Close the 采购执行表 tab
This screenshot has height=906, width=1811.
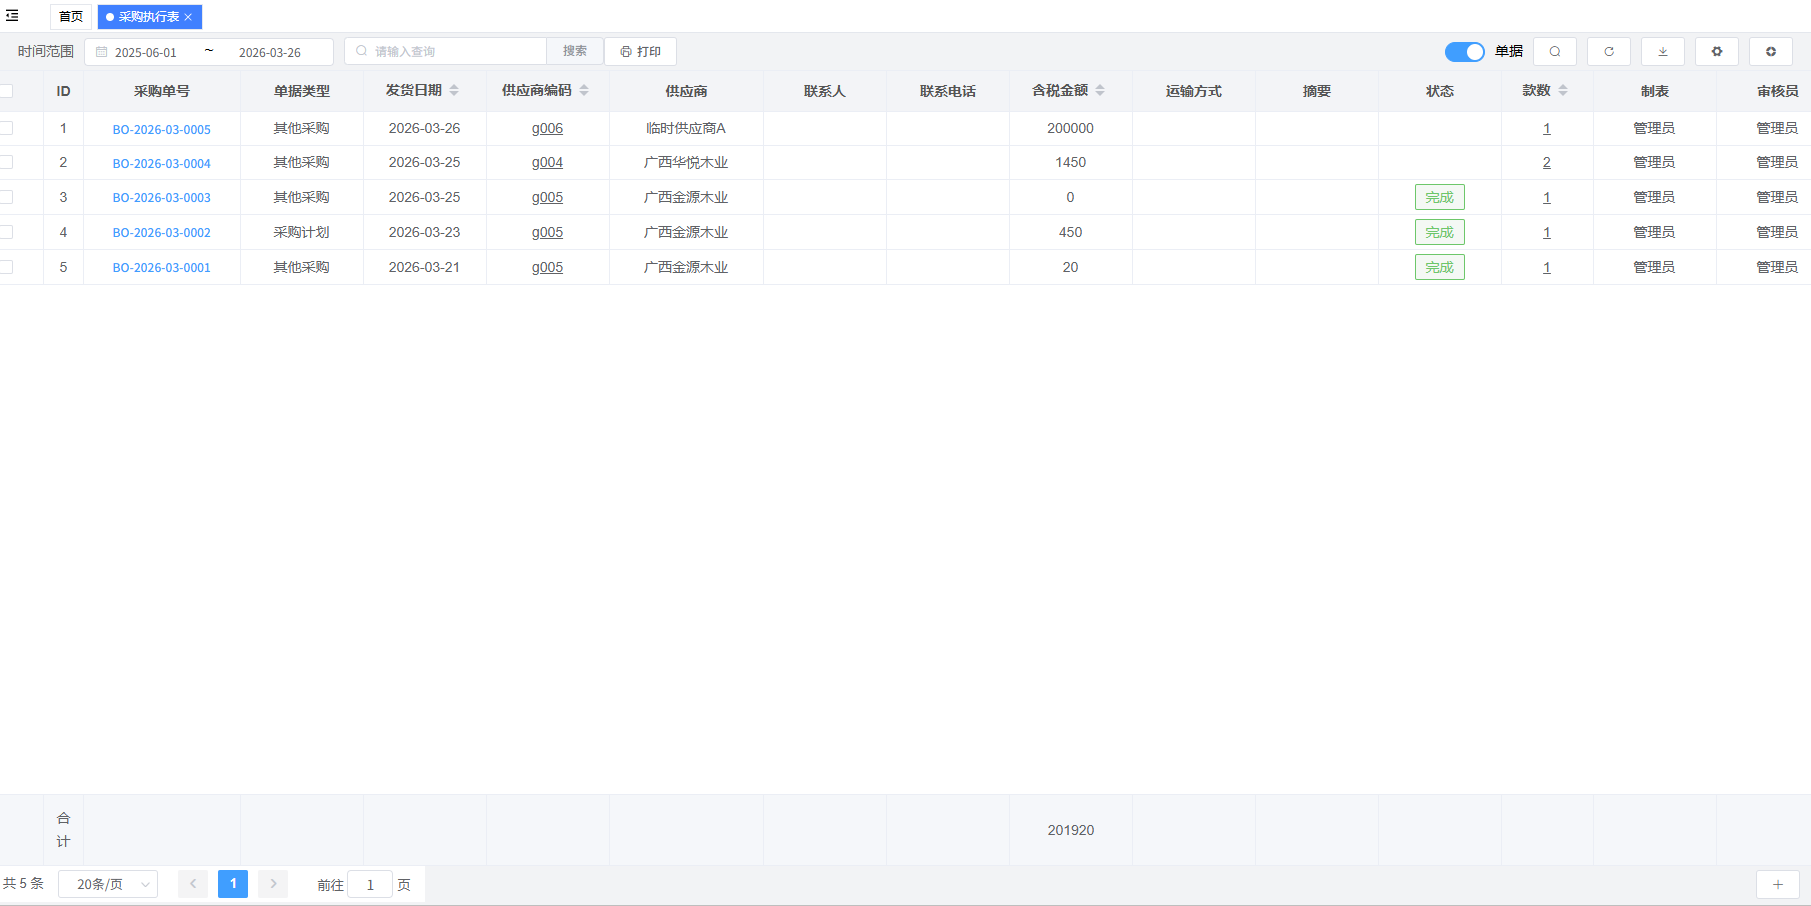point(188,17)
